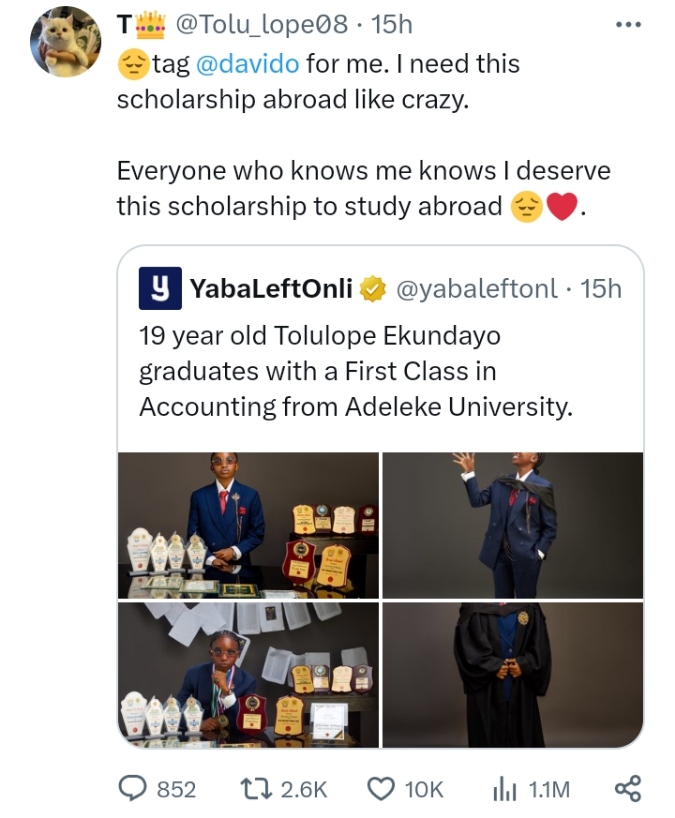Open top-left photo with award plaques

(248, 525)
